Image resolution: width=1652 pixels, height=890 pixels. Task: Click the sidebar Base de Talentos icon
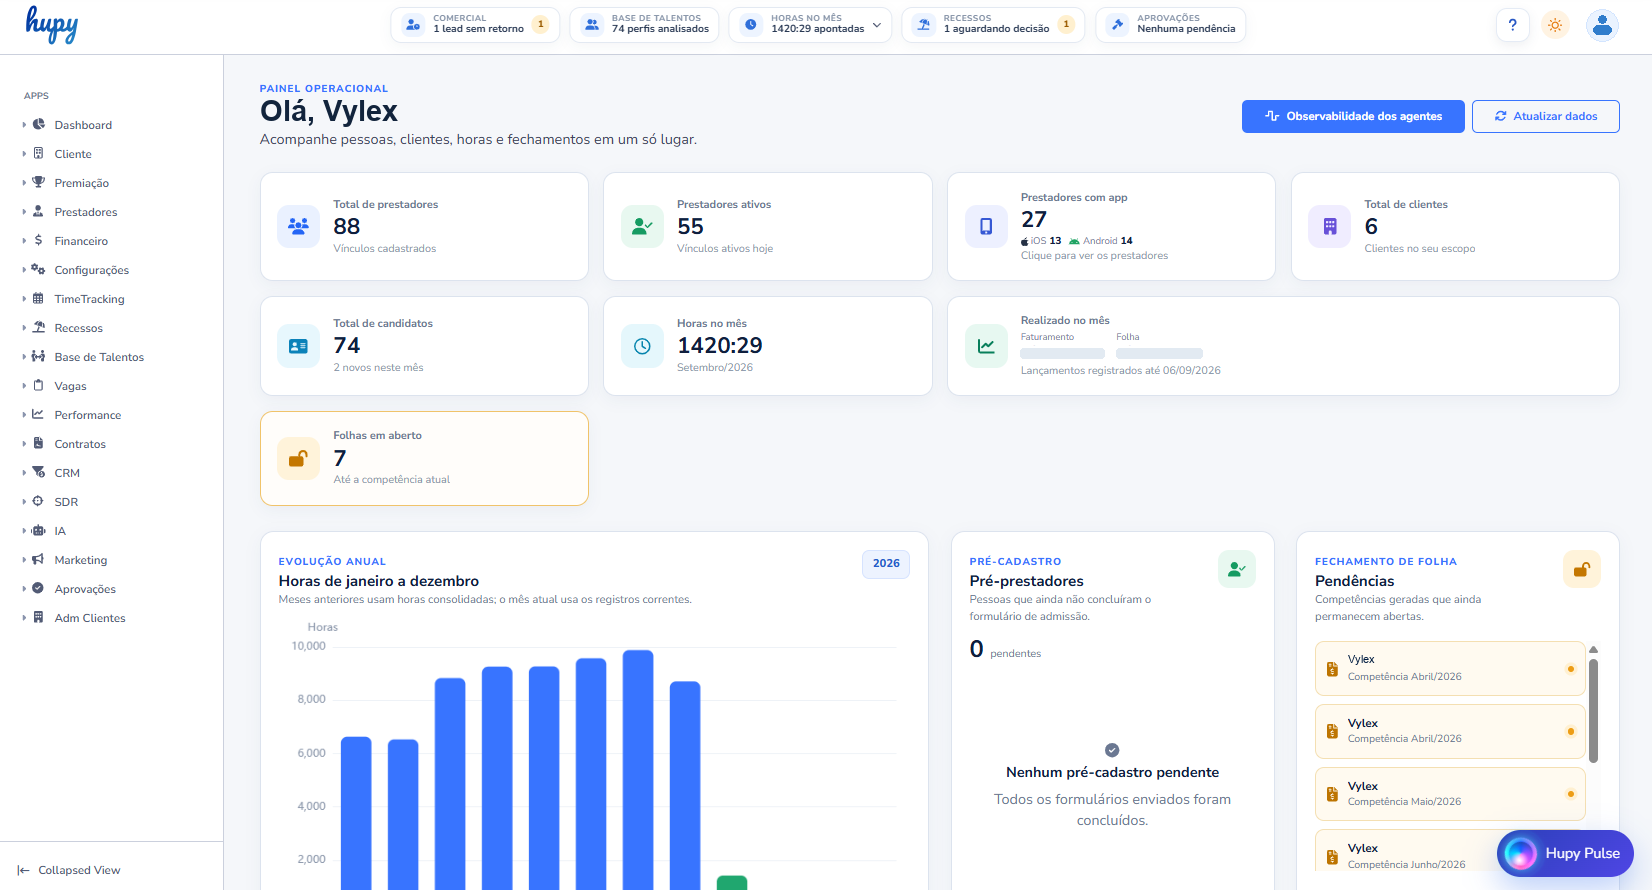click(x=39, y=357)
